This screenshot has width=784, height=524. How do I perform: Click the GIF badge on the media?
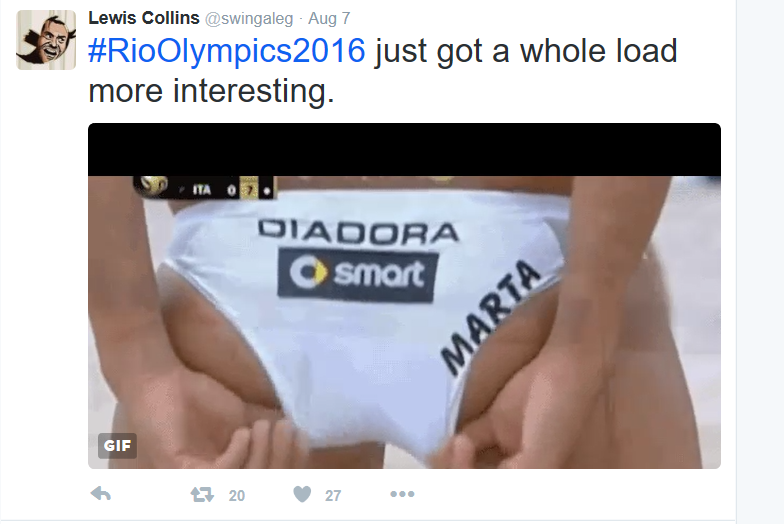118,446
